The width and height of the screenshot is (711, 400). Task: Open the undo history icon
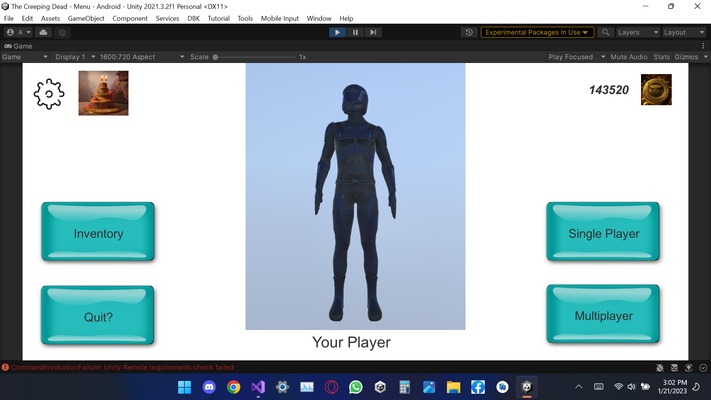469,32
